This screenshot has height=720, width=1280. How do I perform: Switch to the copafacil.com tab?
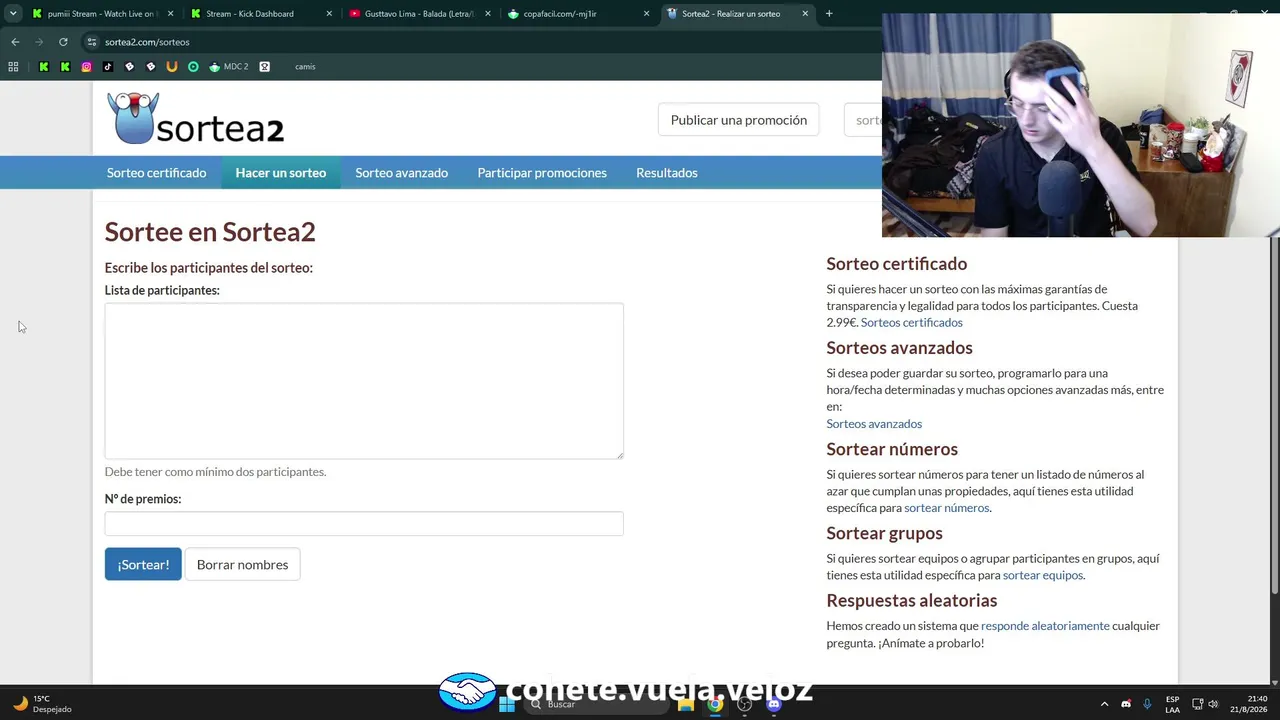(x=577, y=14)
